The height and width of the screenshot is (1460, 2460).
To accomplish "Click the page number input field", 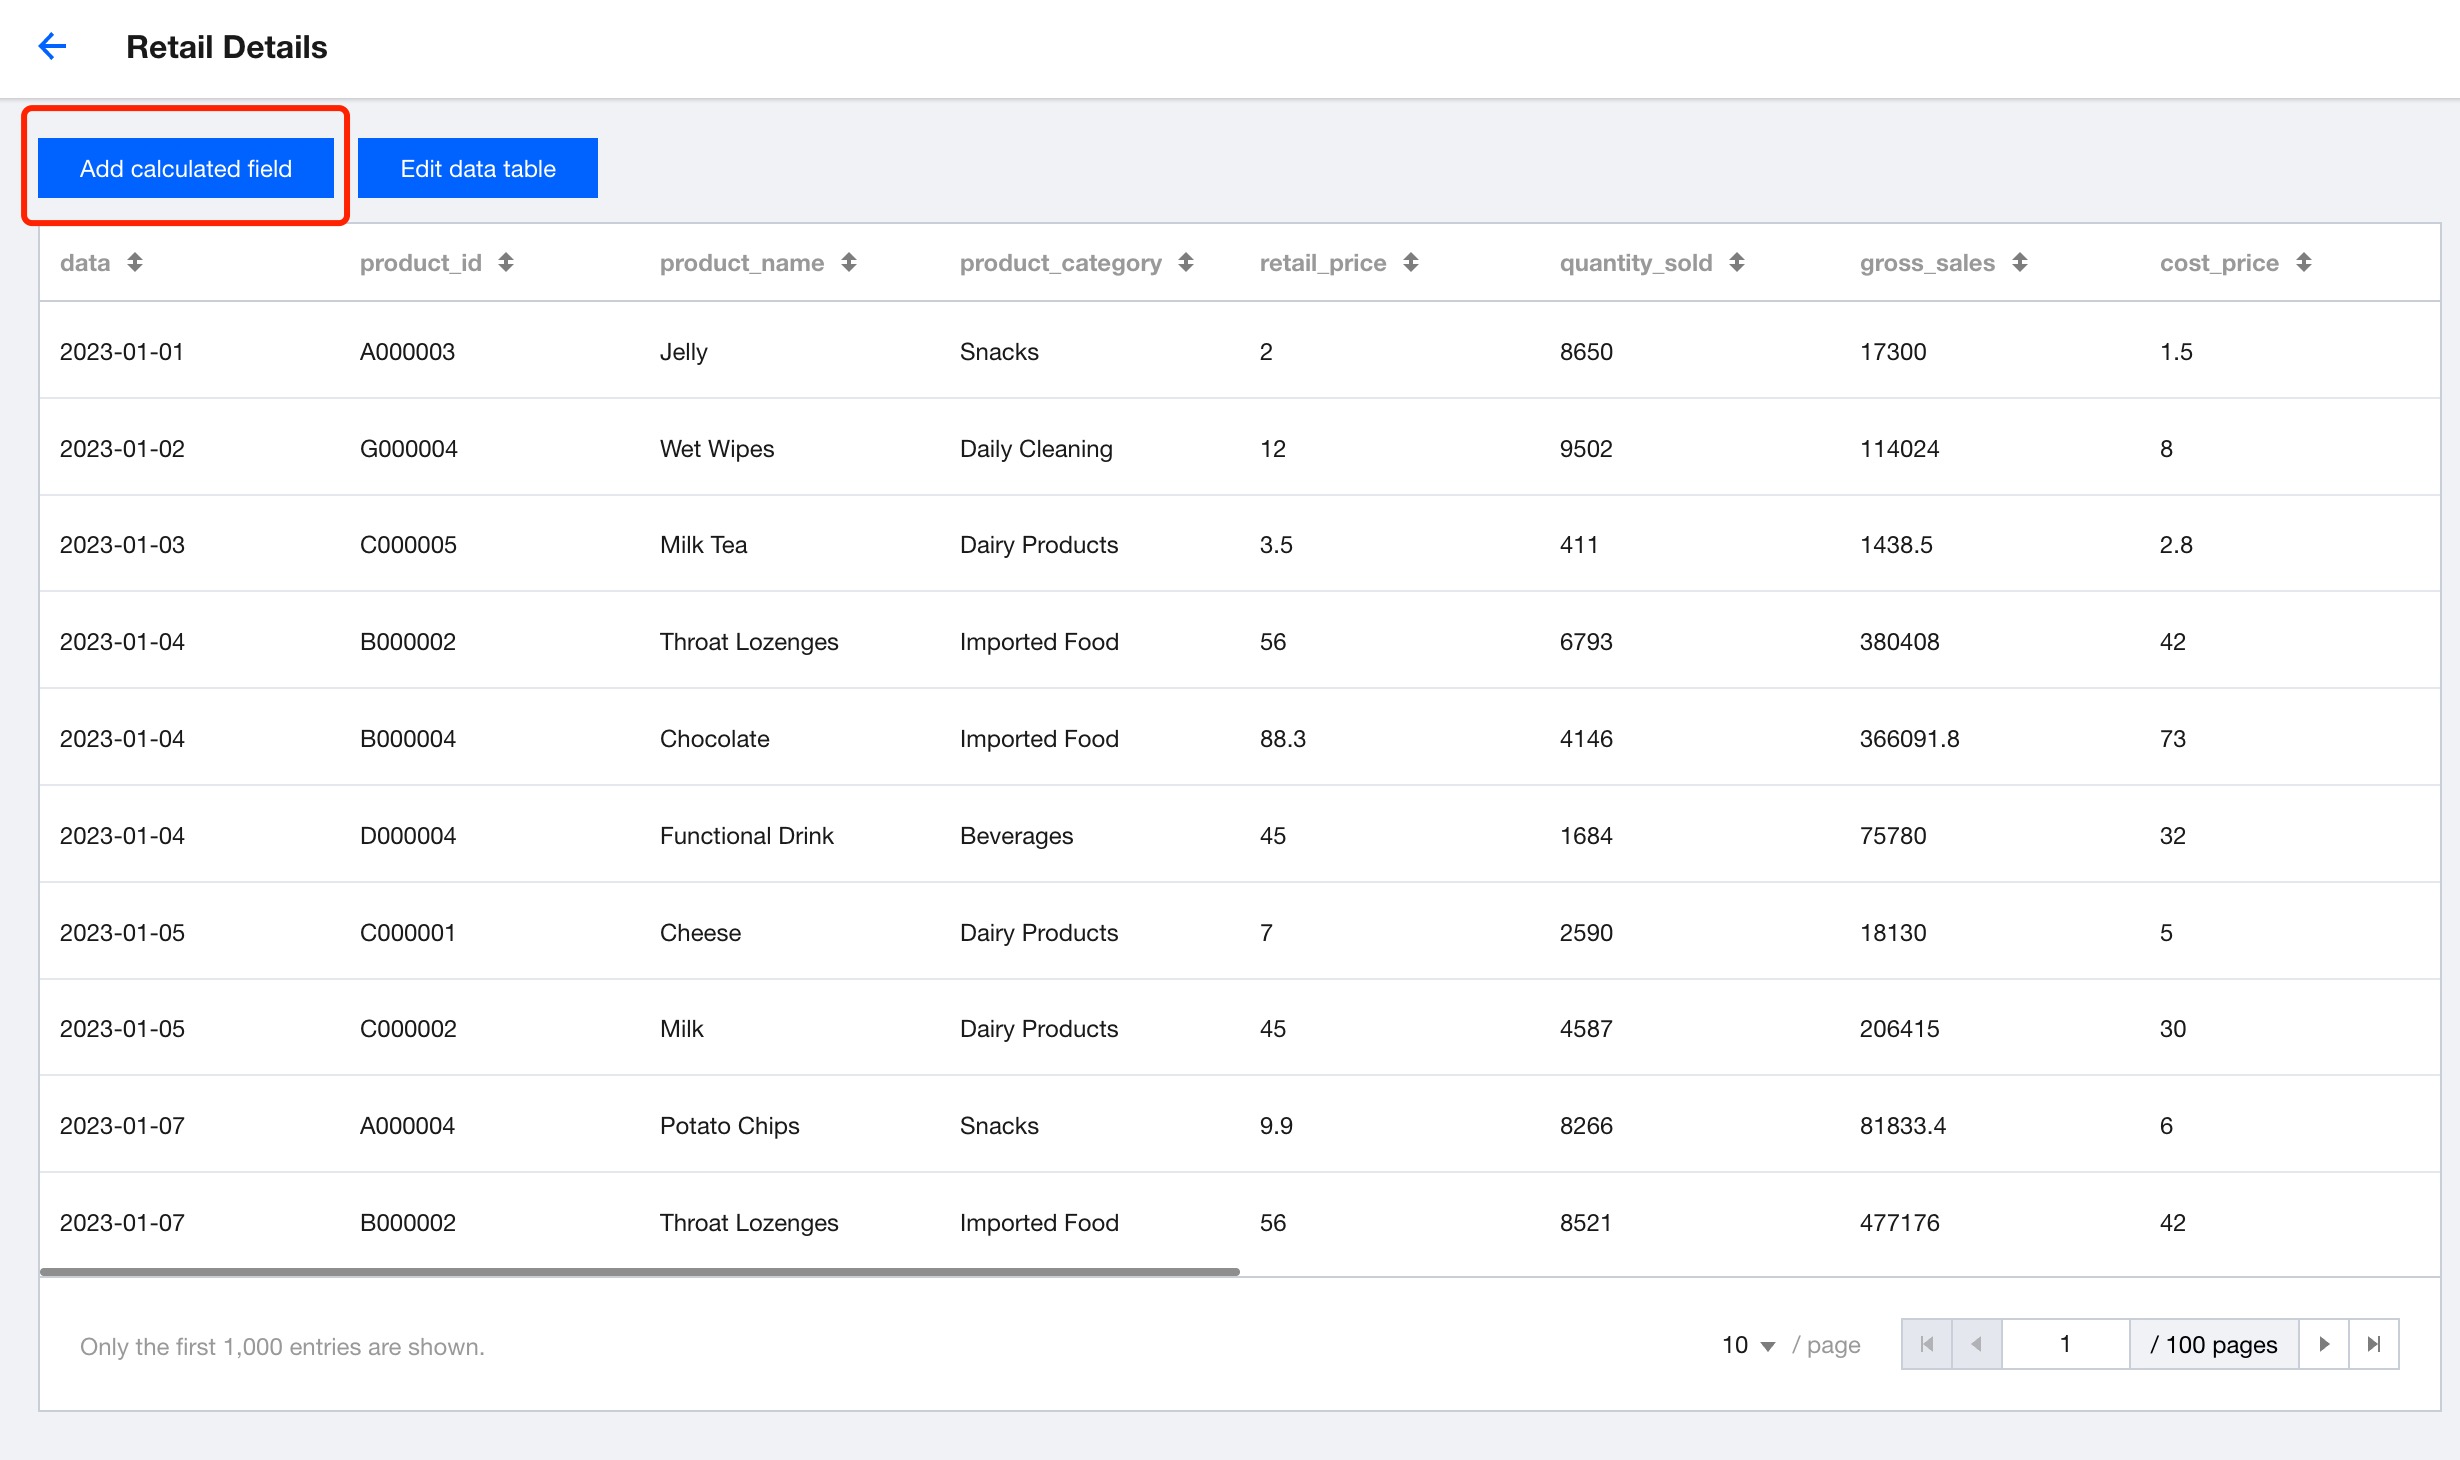I will 2065,1344.
